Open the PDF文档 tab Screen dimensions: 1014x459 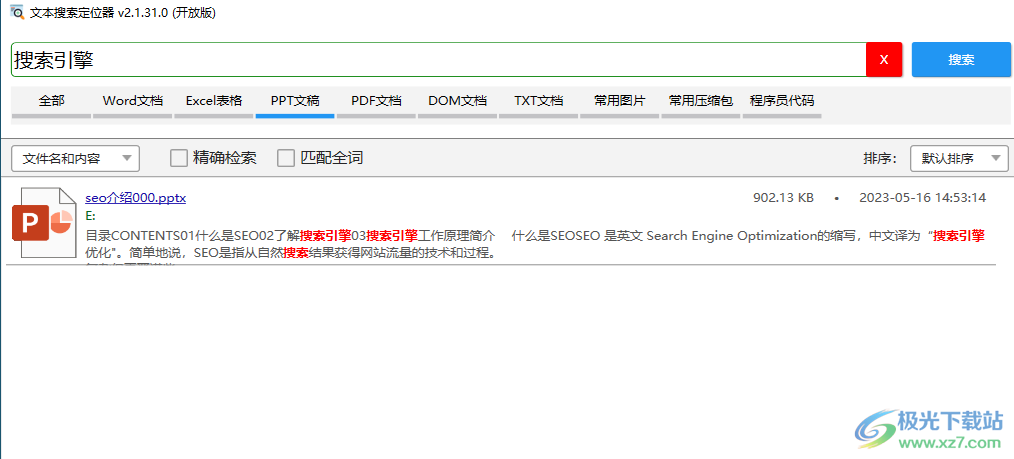(x=376, y=104)
